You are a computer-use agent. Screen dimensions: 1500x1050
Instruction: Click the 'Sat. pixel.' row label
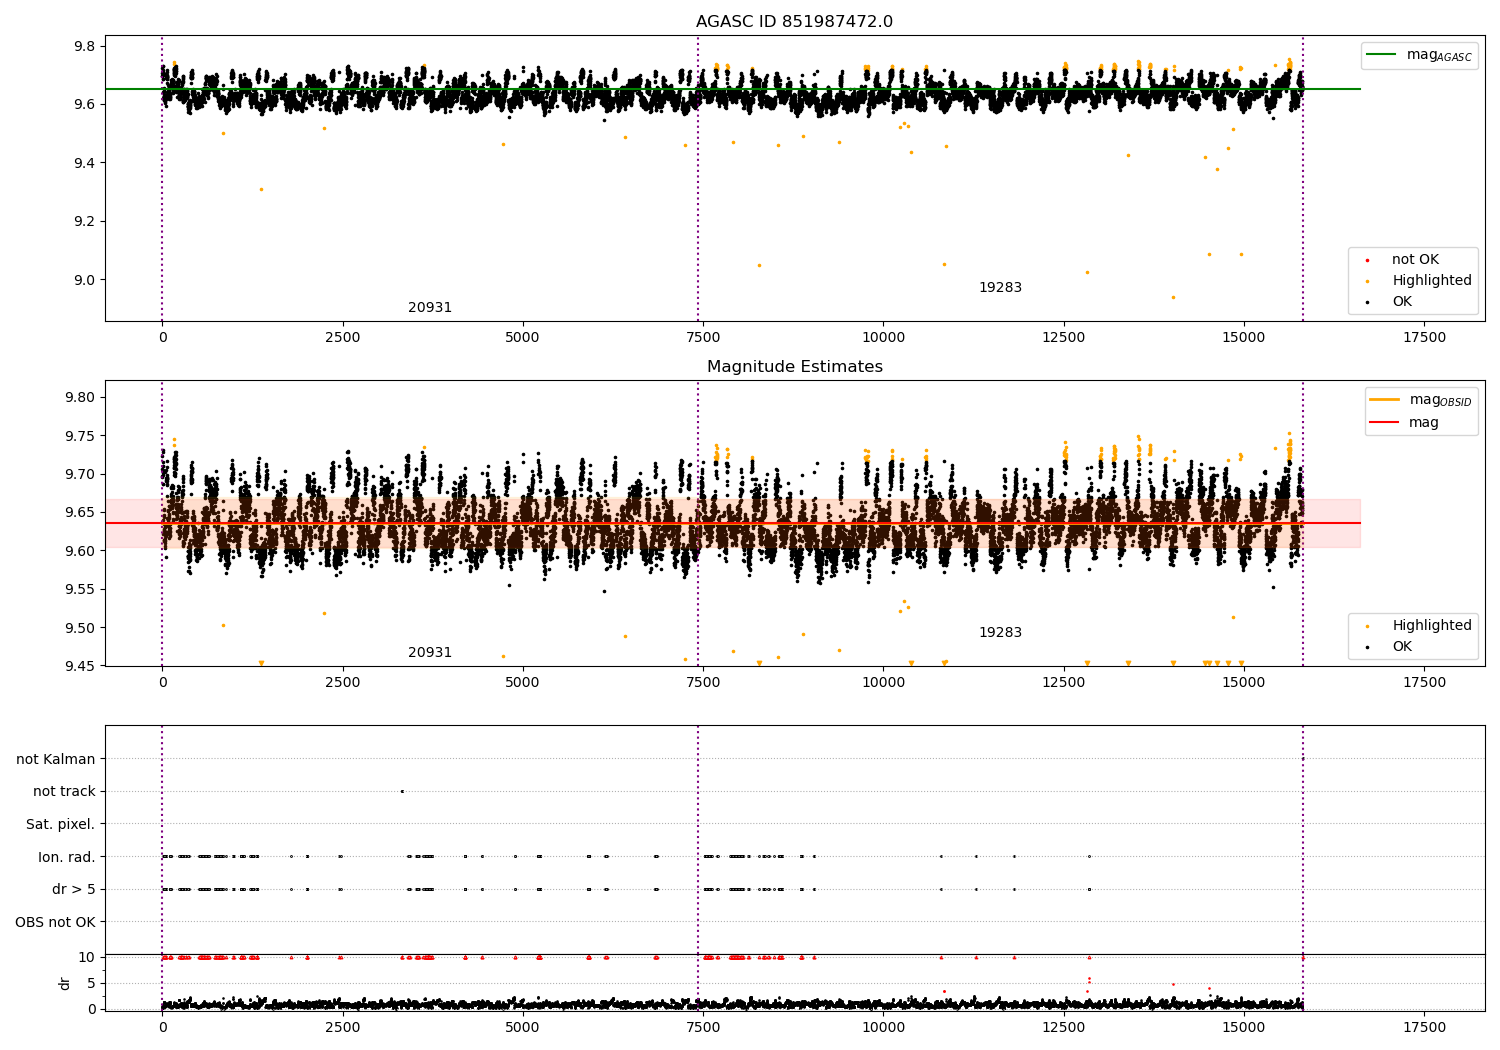(x=60, y=824)
